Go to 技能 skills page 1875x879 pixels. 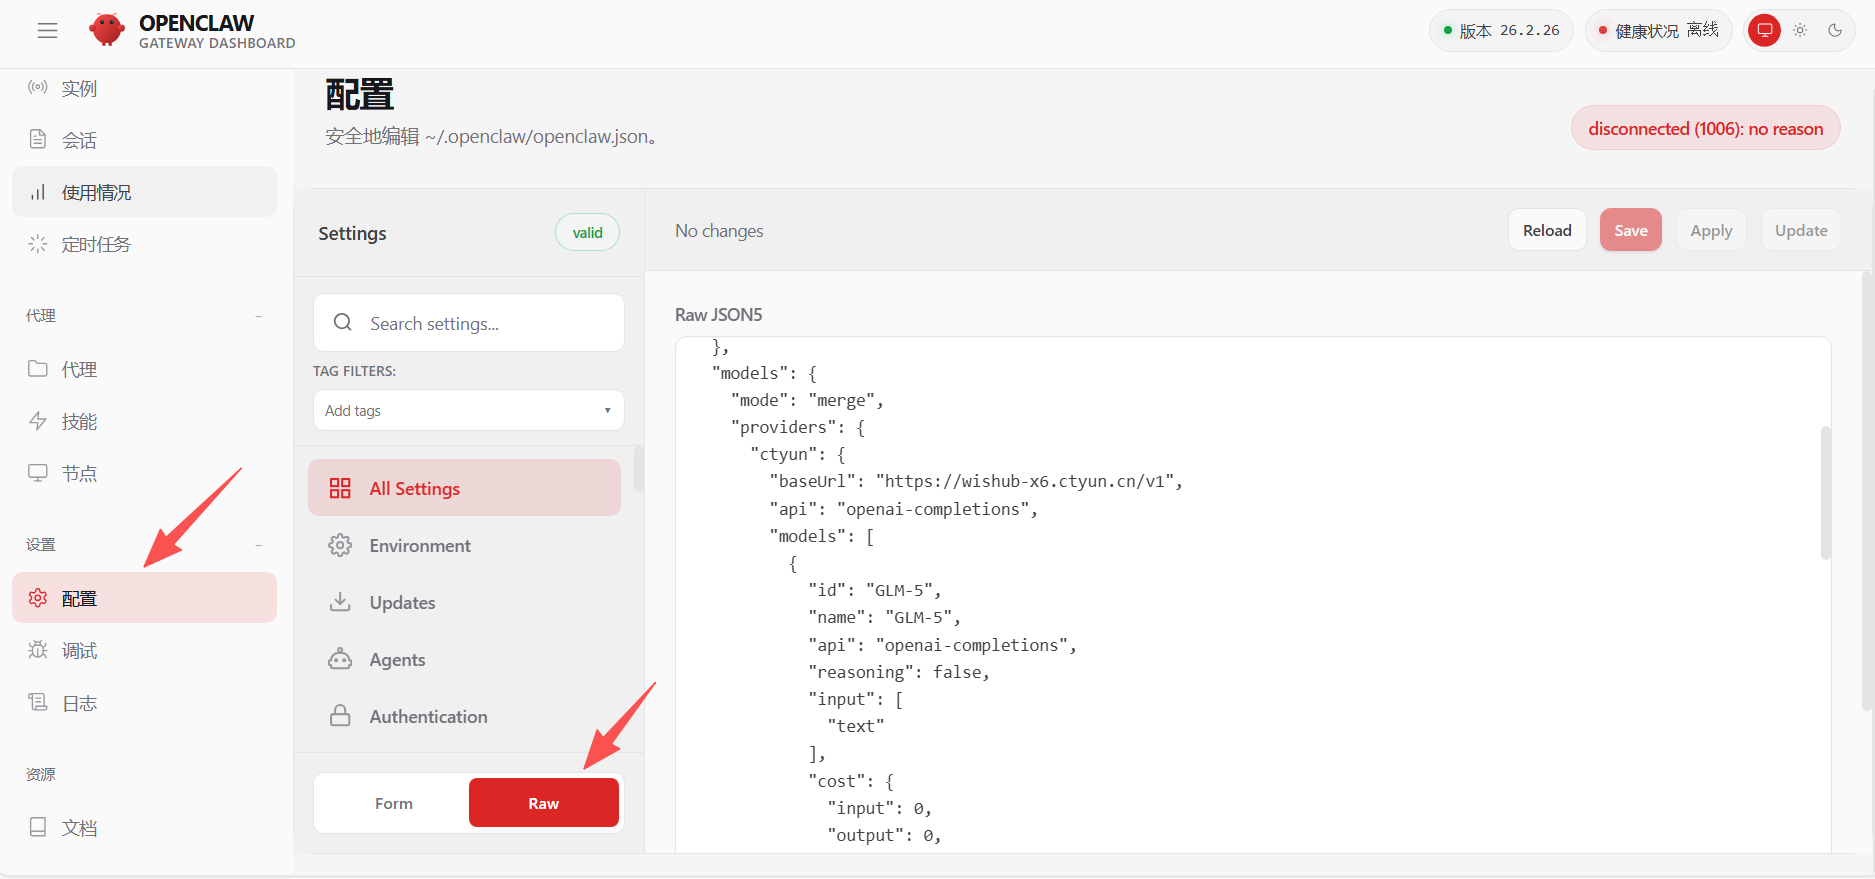(79, 422)
